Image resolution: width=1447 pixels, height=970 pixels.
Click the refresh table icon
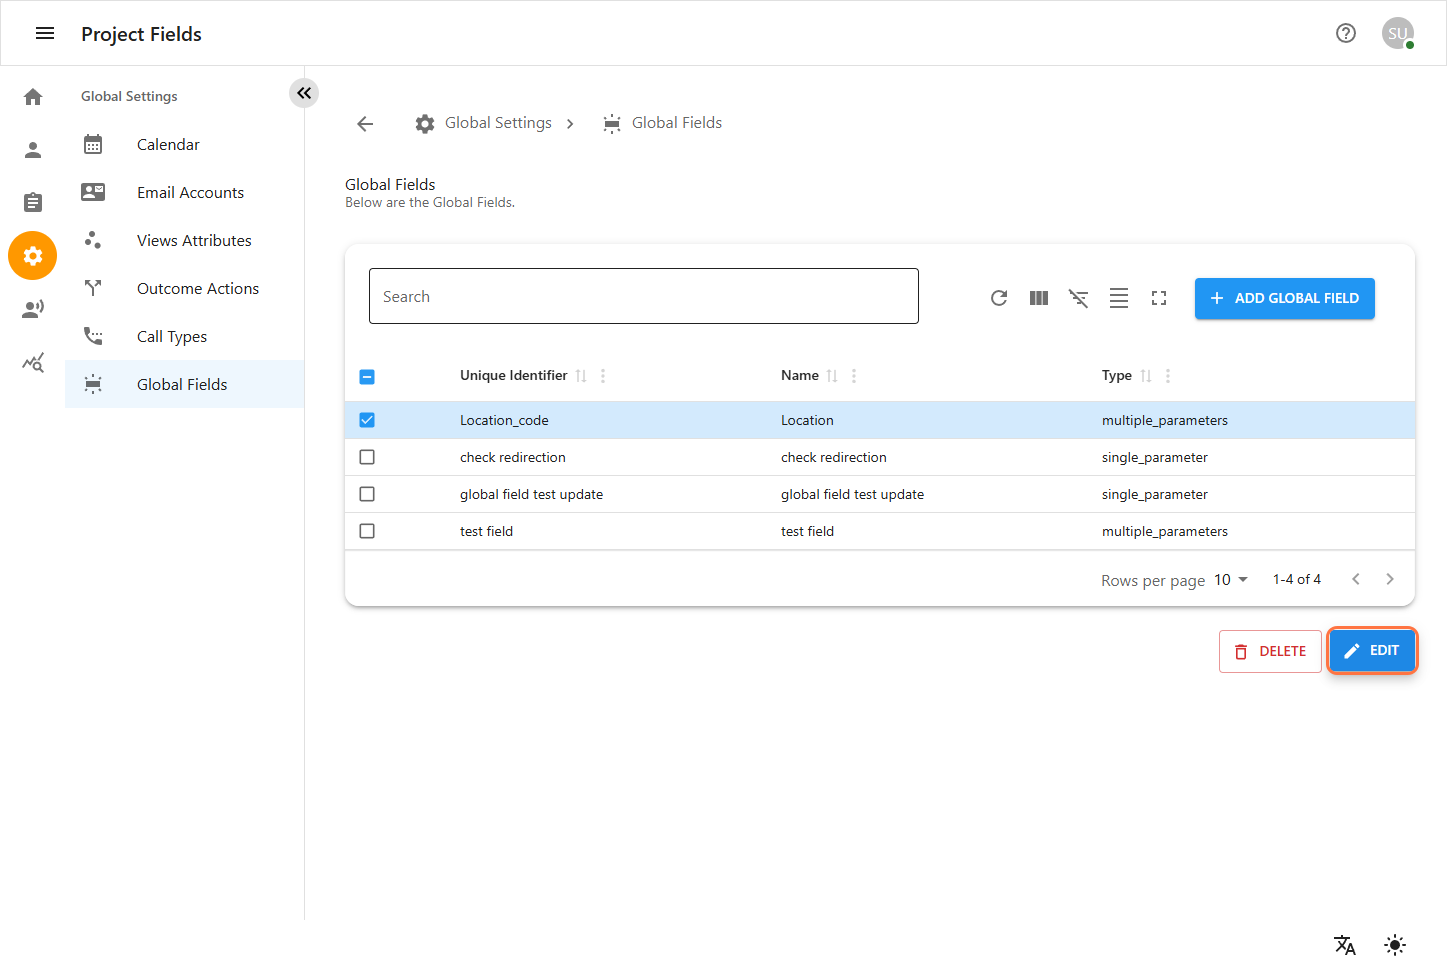point(998,298)
